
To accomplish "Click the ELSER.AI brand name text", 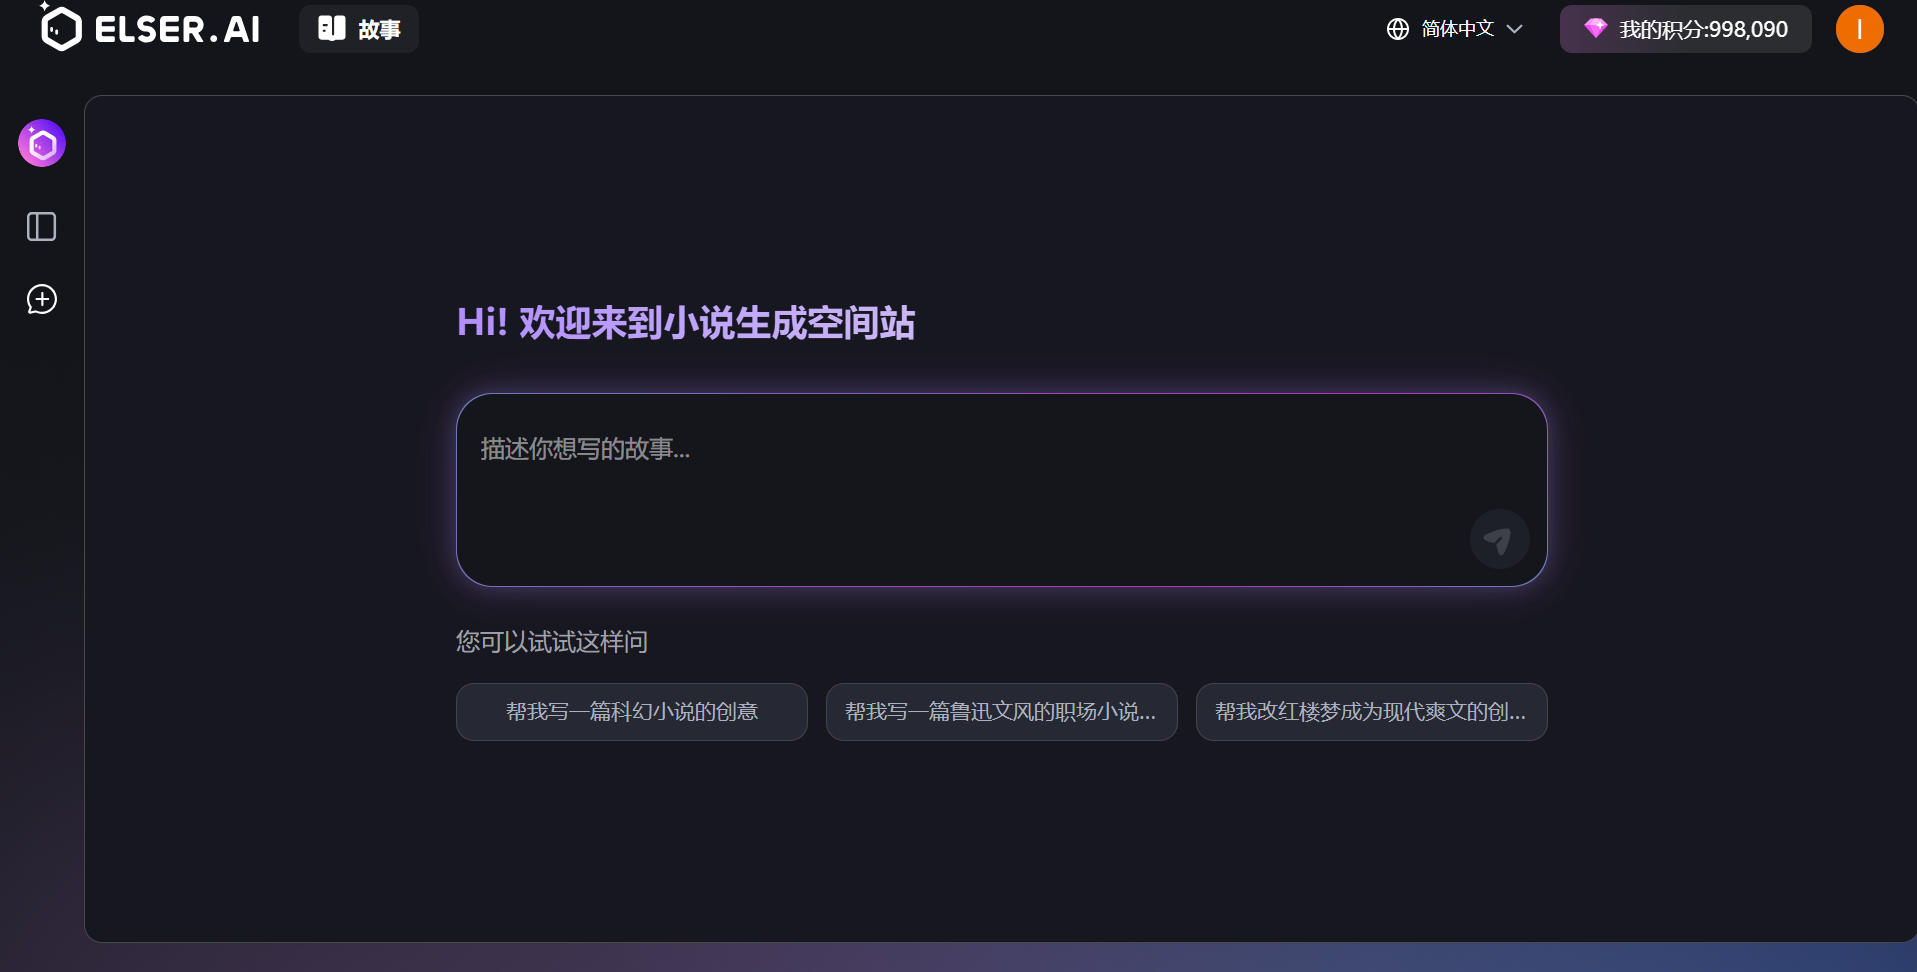I will 177,30.
